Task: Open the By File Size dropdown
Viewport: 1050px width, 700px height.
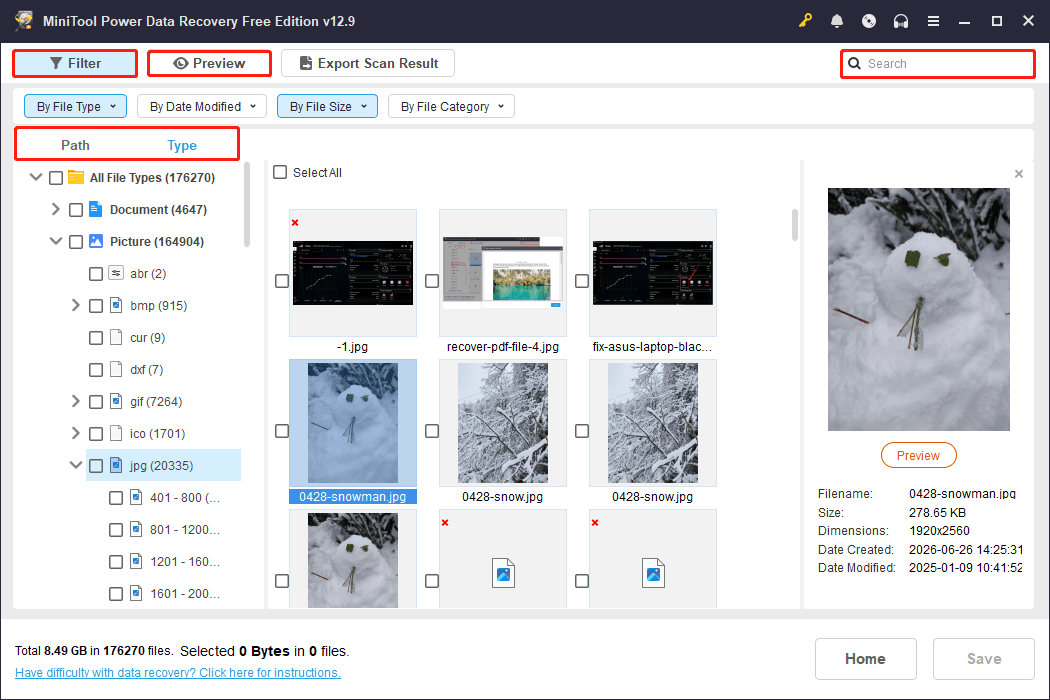Action: coord(327,107)
